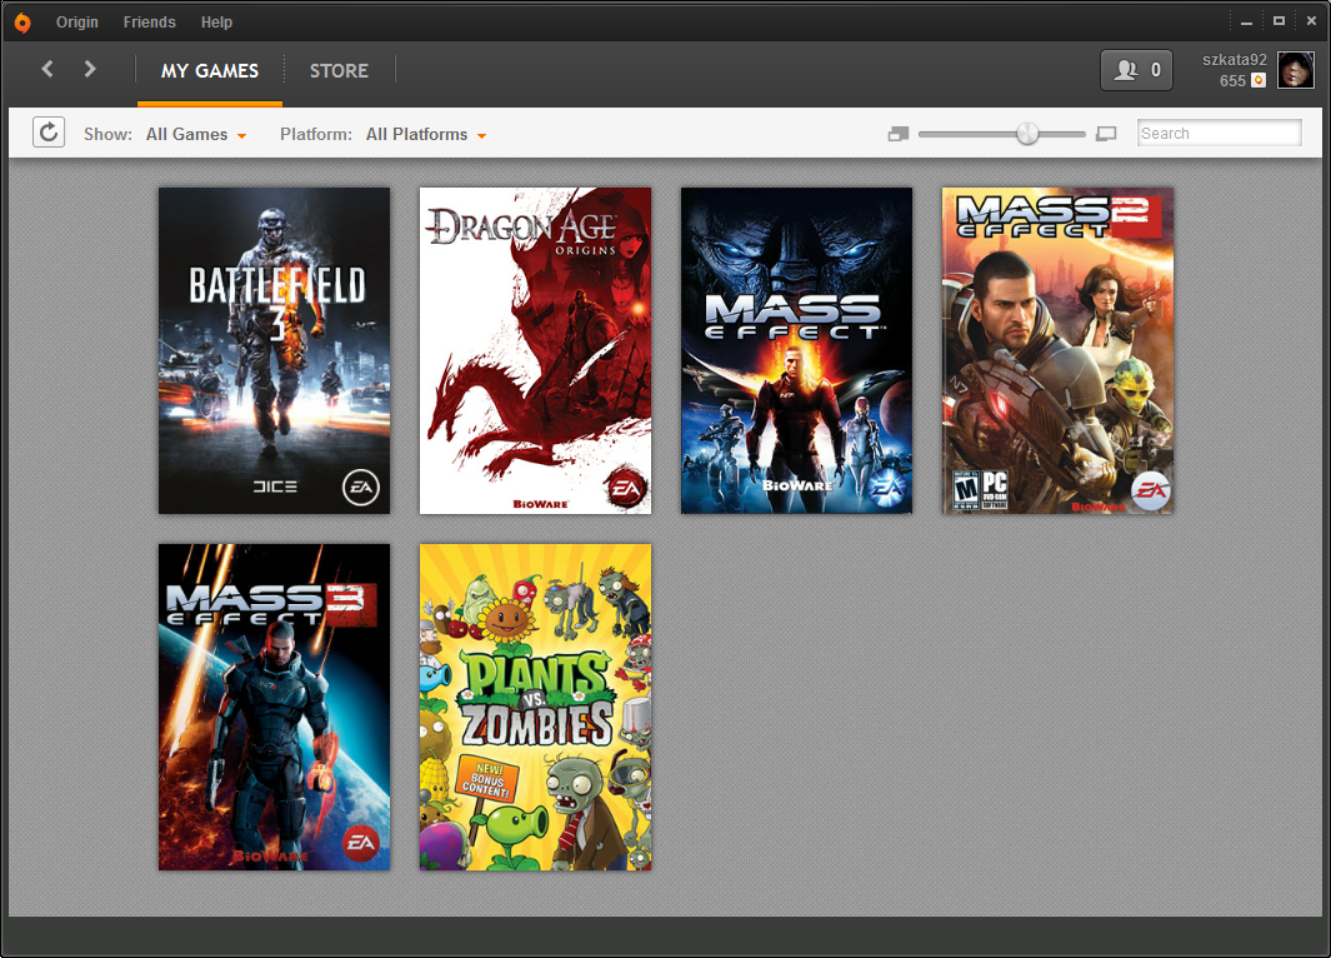This screenshot has height=958, width=1331.
Task: Click the Origin logo icon
Action: point(22,22)
